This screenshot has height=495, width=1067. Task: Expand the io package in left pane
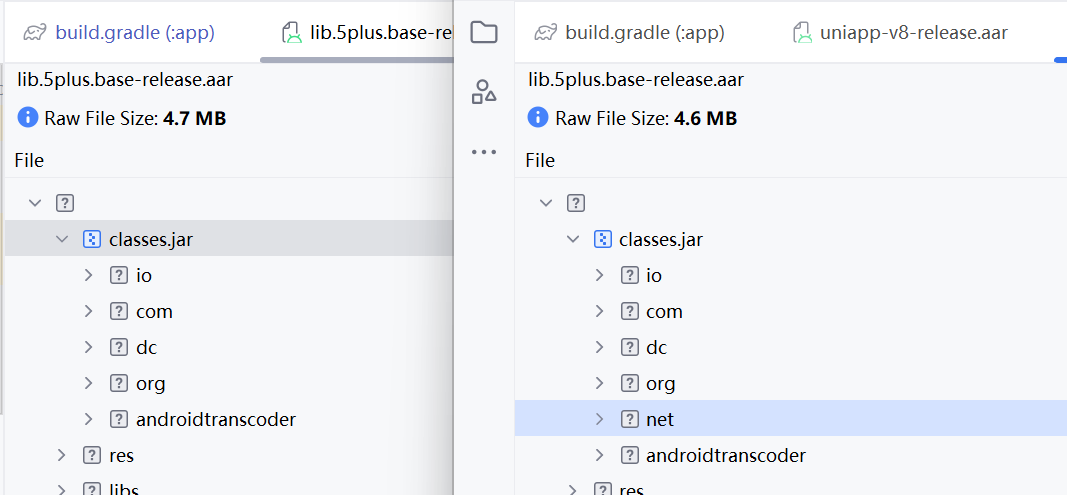point(89,276)
